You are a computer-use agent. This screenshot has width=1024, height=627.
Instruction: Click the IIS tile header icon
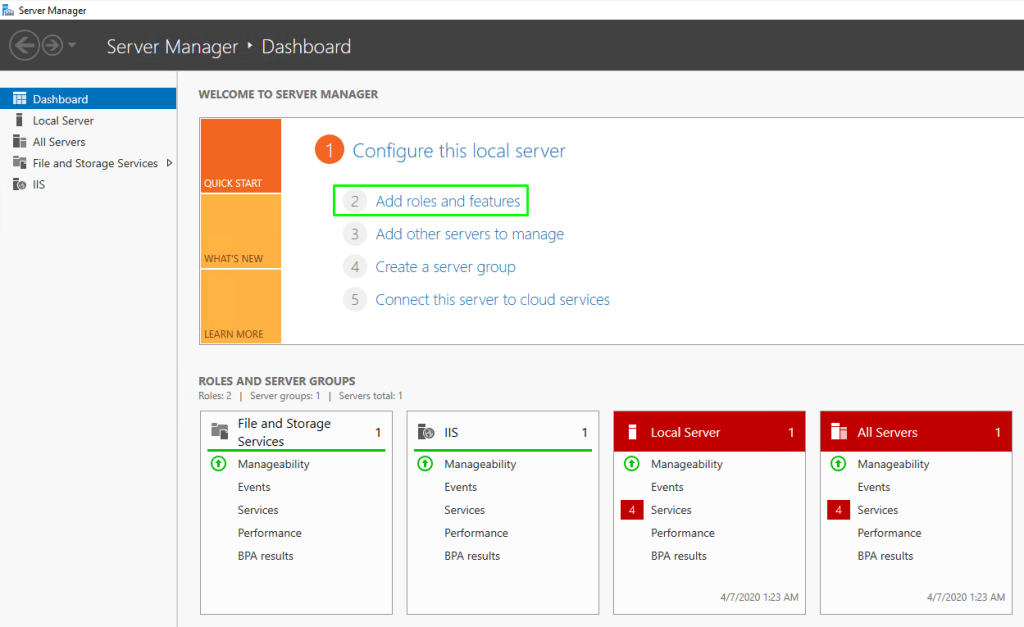426,433
